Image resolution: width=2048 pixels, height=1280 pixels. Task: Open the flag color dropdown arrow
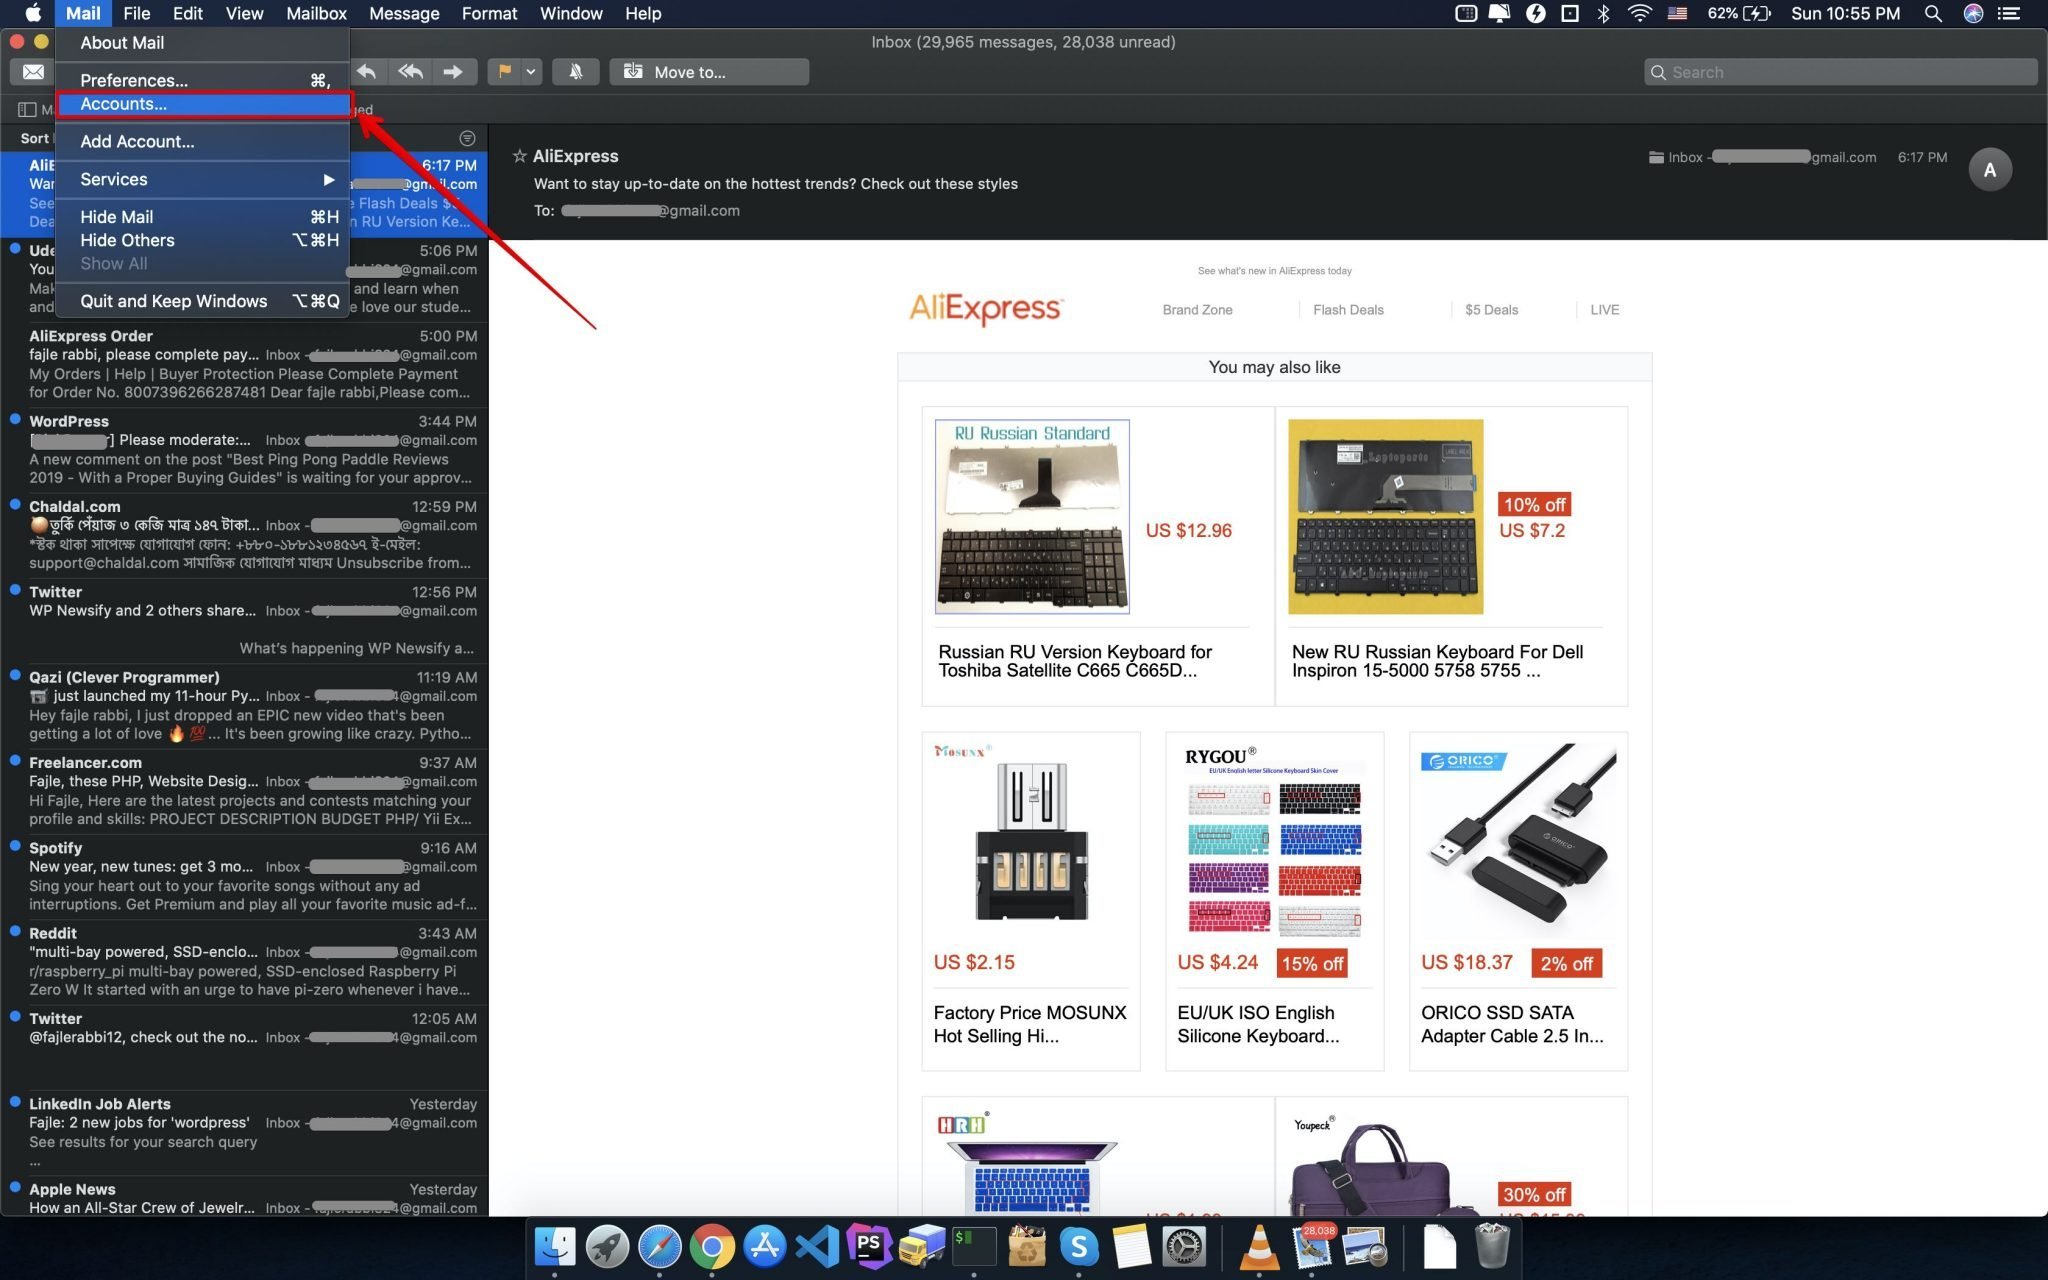531,72
